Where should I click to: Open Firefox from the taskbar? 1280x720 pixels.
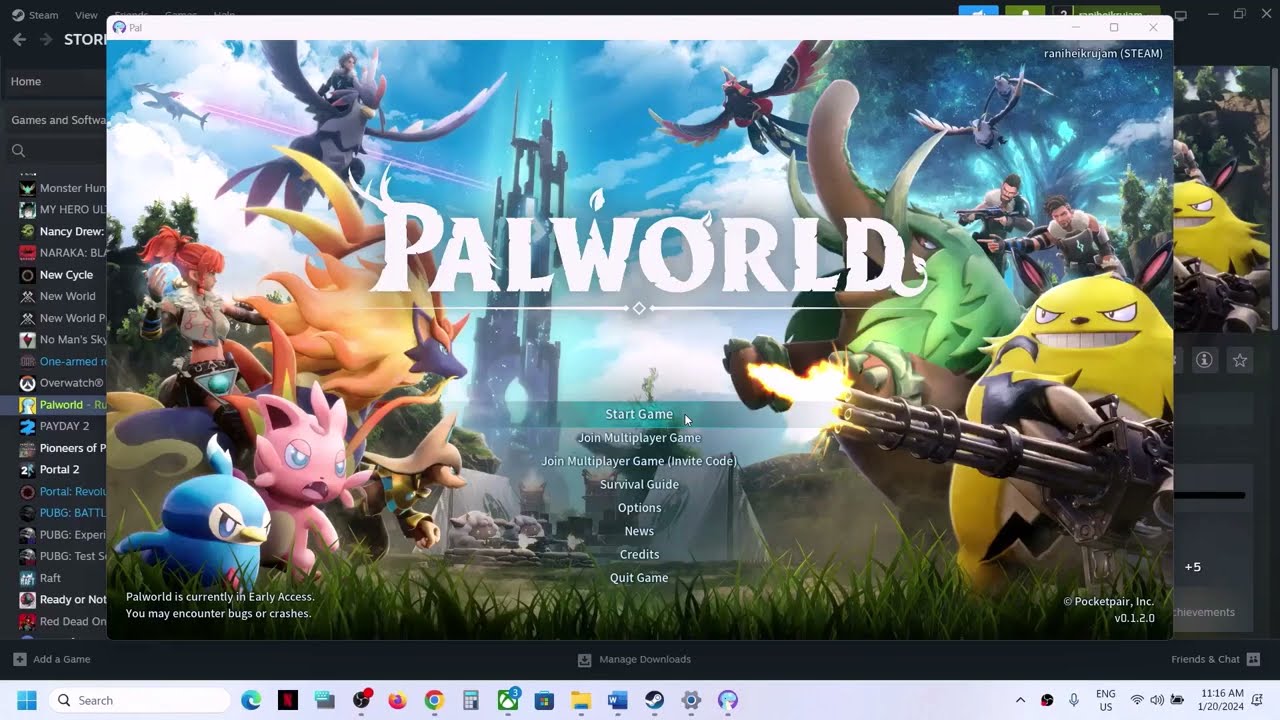click(x=397, y=700)
